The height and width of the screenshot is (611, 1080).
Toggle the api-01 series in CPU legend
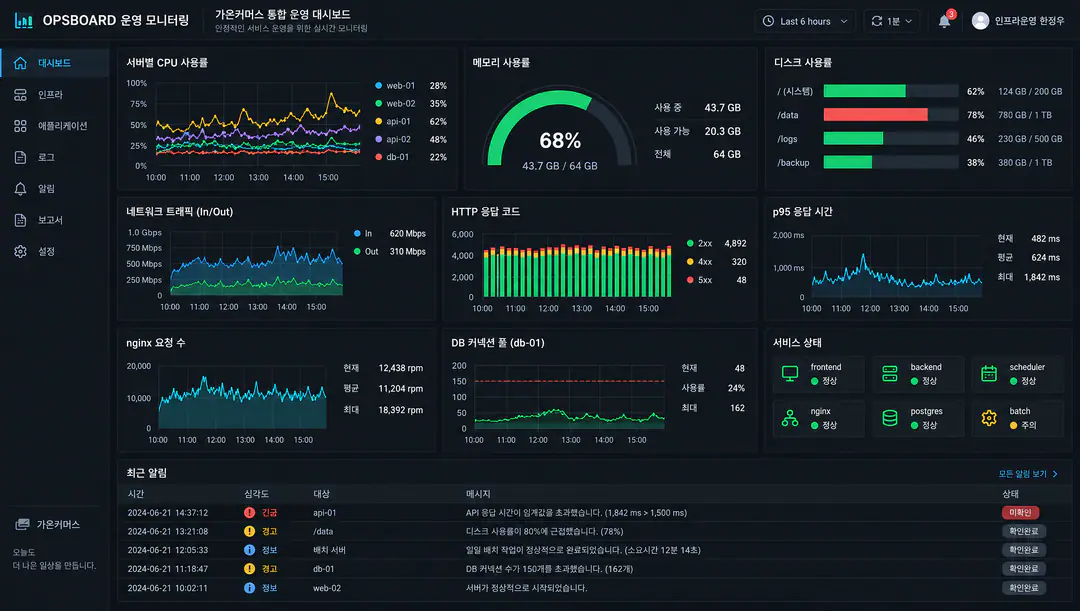[x=411, y=121]
